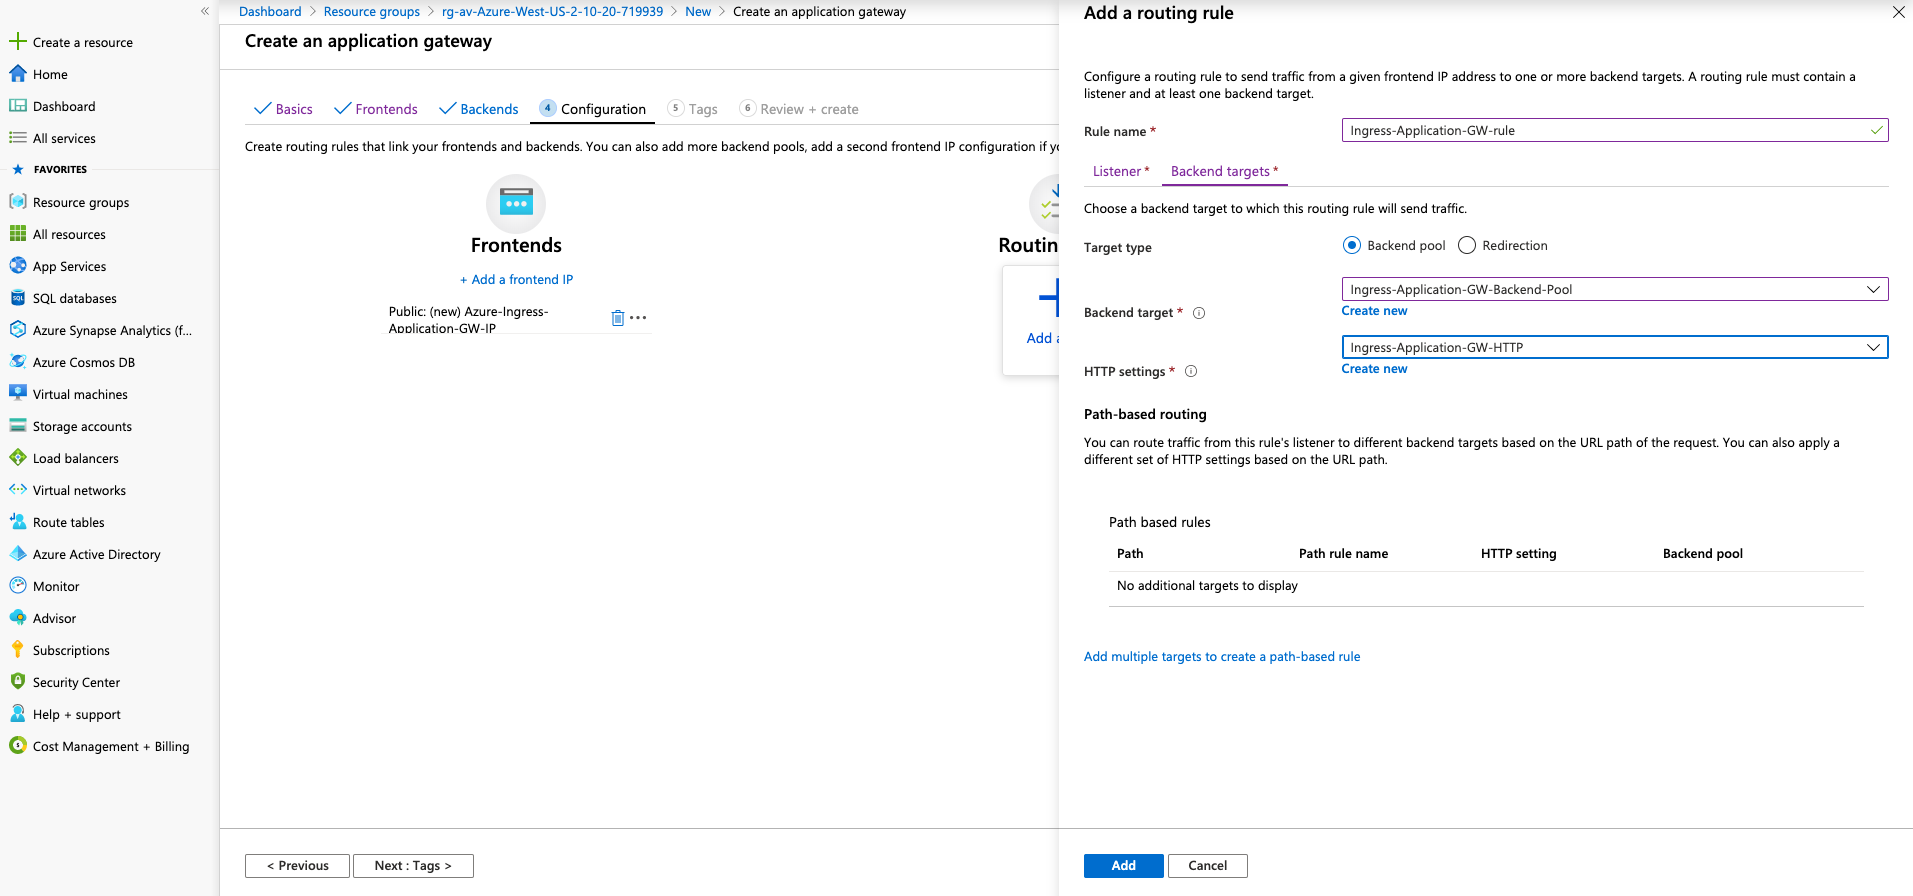
Task: Open the Review + create wizard tab
Action: pyautogui.click(x=799, y=109)
